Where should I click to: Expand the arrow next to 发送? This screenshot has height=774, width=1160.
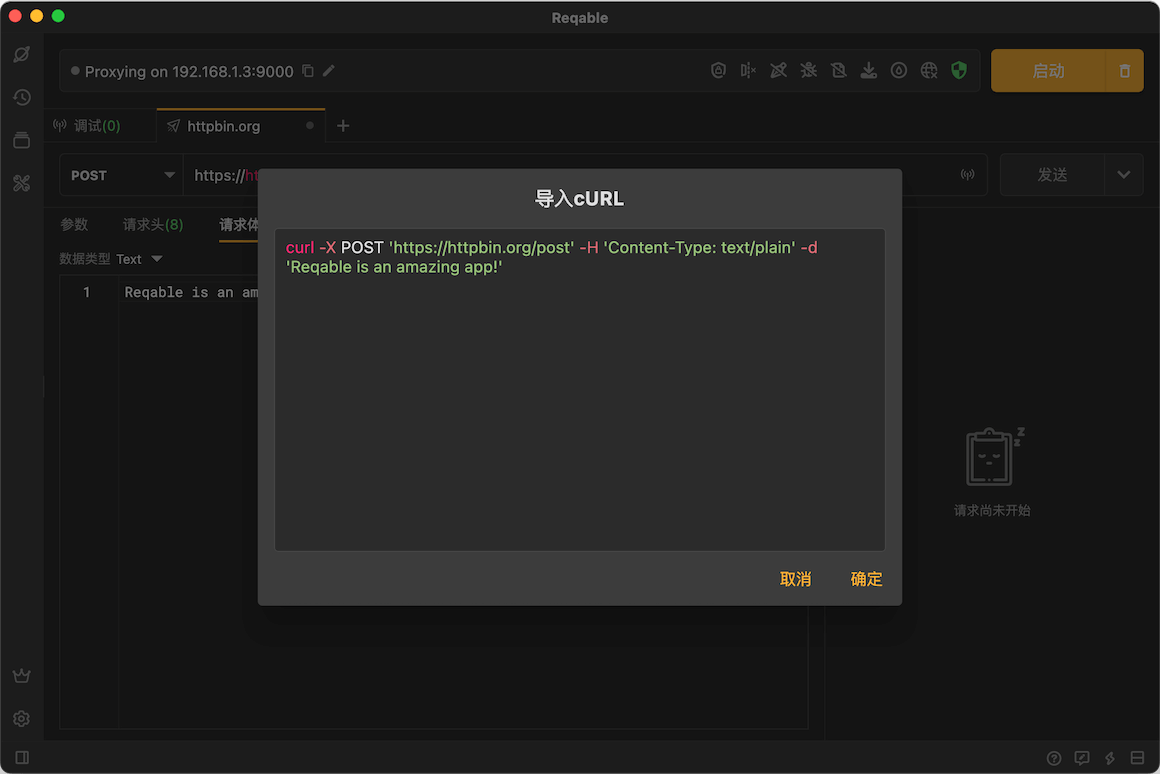tap(1123, 175)
